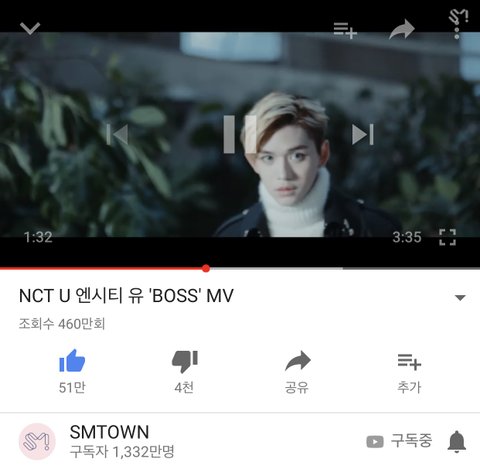Viewport: 480px width, 469px height.
Task: Minimize the video player with the down chevron
Action: click(30, 29)
